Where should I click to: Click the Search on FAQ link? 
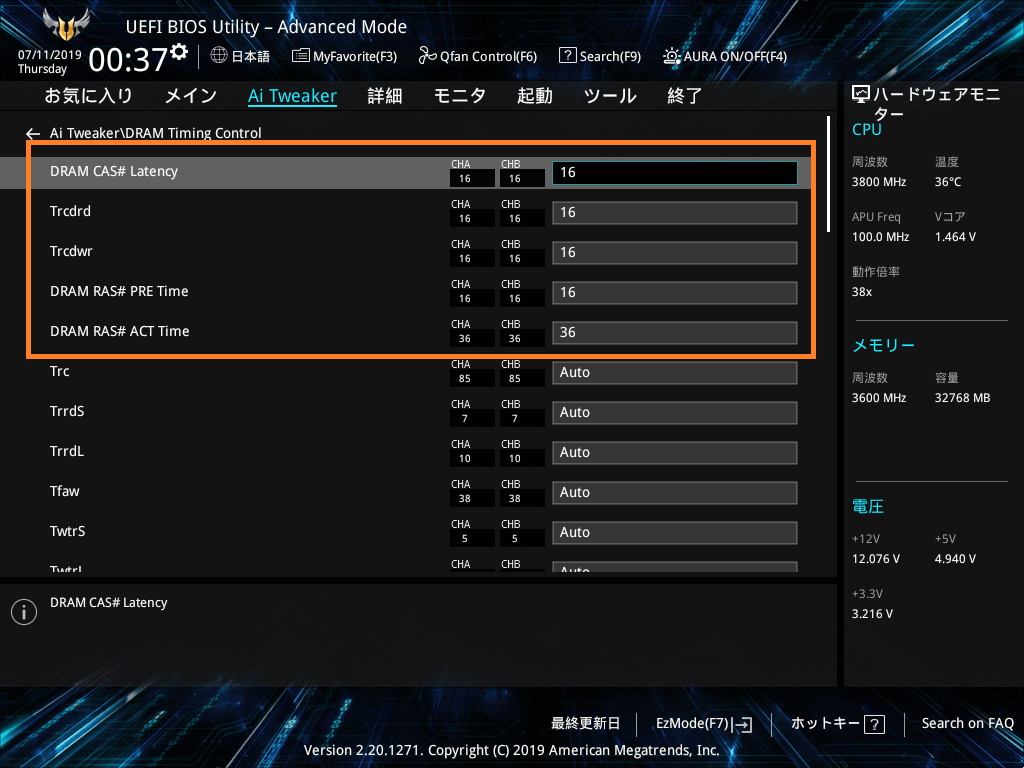[967, 723]
